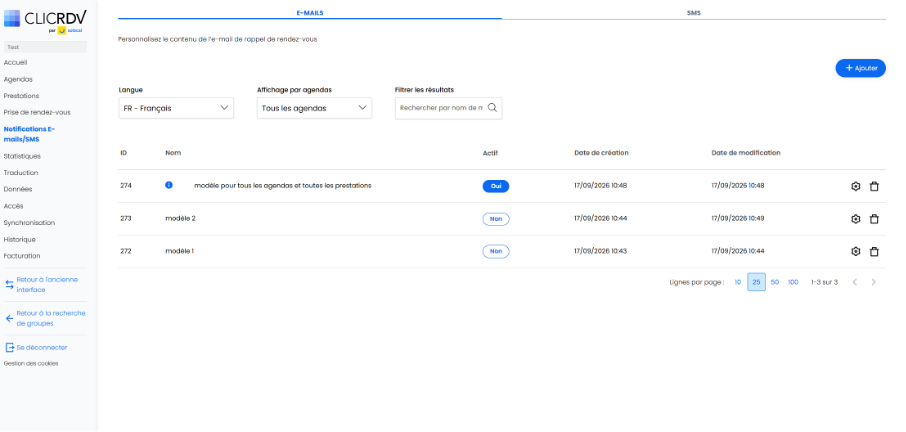Screen dimensions: 906x432
Task: Select 50 lines per page
Action: (x=775, y=282)
